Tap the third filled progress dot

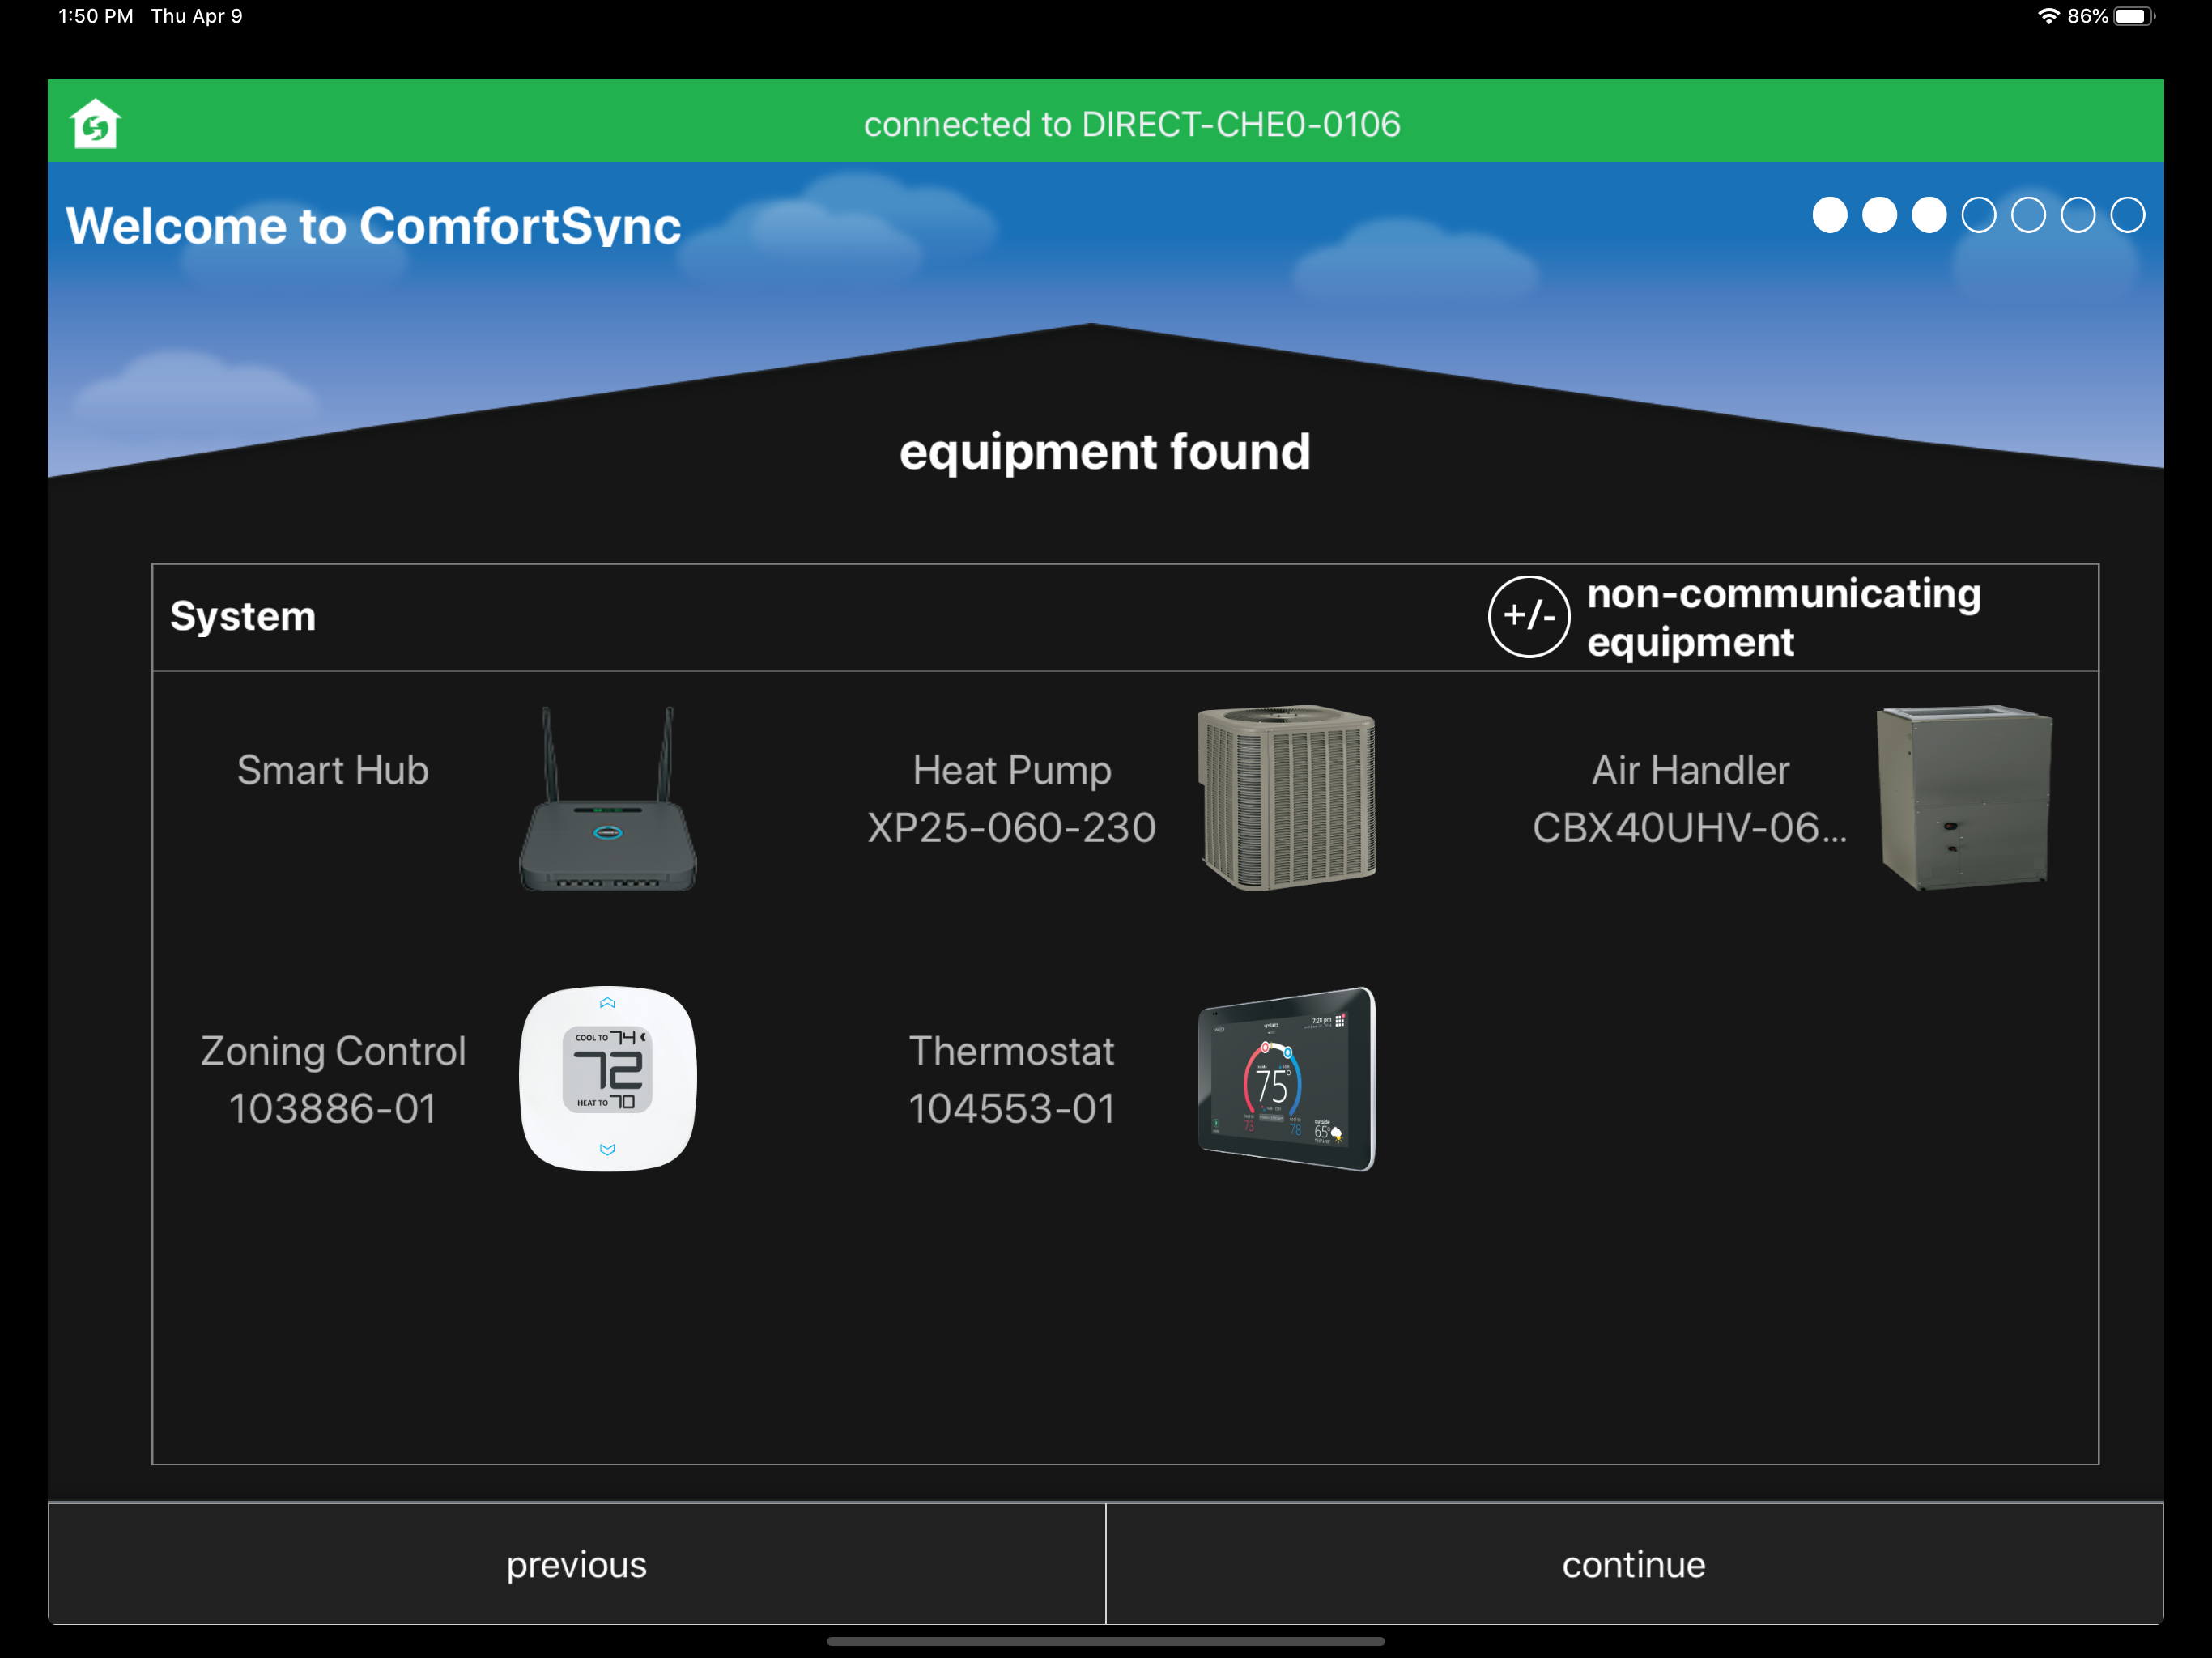(1929, 215)
